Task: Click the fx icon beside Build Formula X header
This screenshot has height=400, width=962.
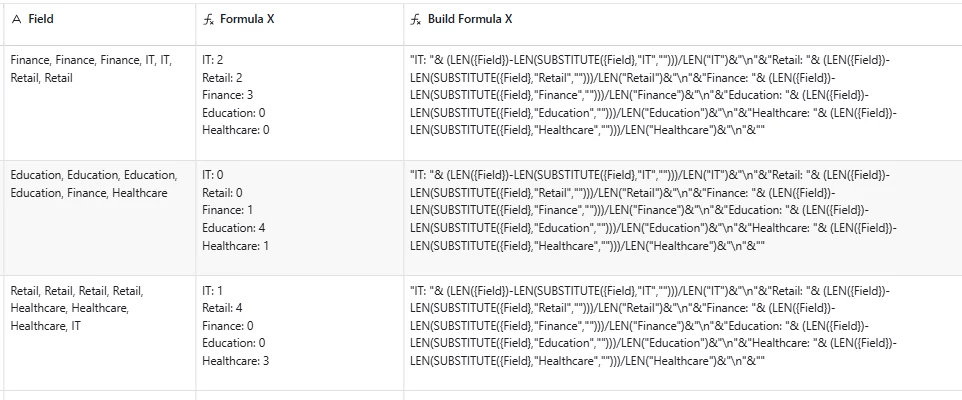Action: (415, 20)
